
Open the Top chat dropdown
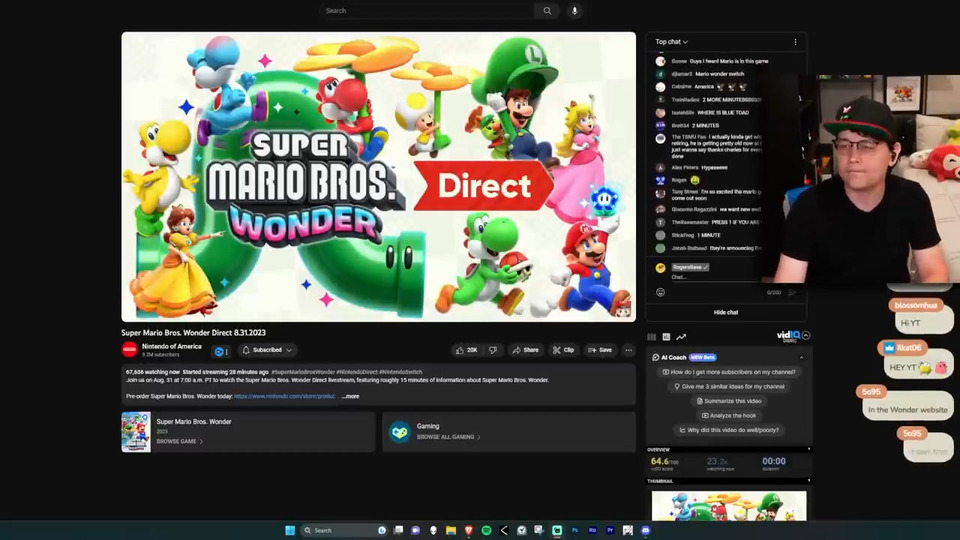point(672,42)
